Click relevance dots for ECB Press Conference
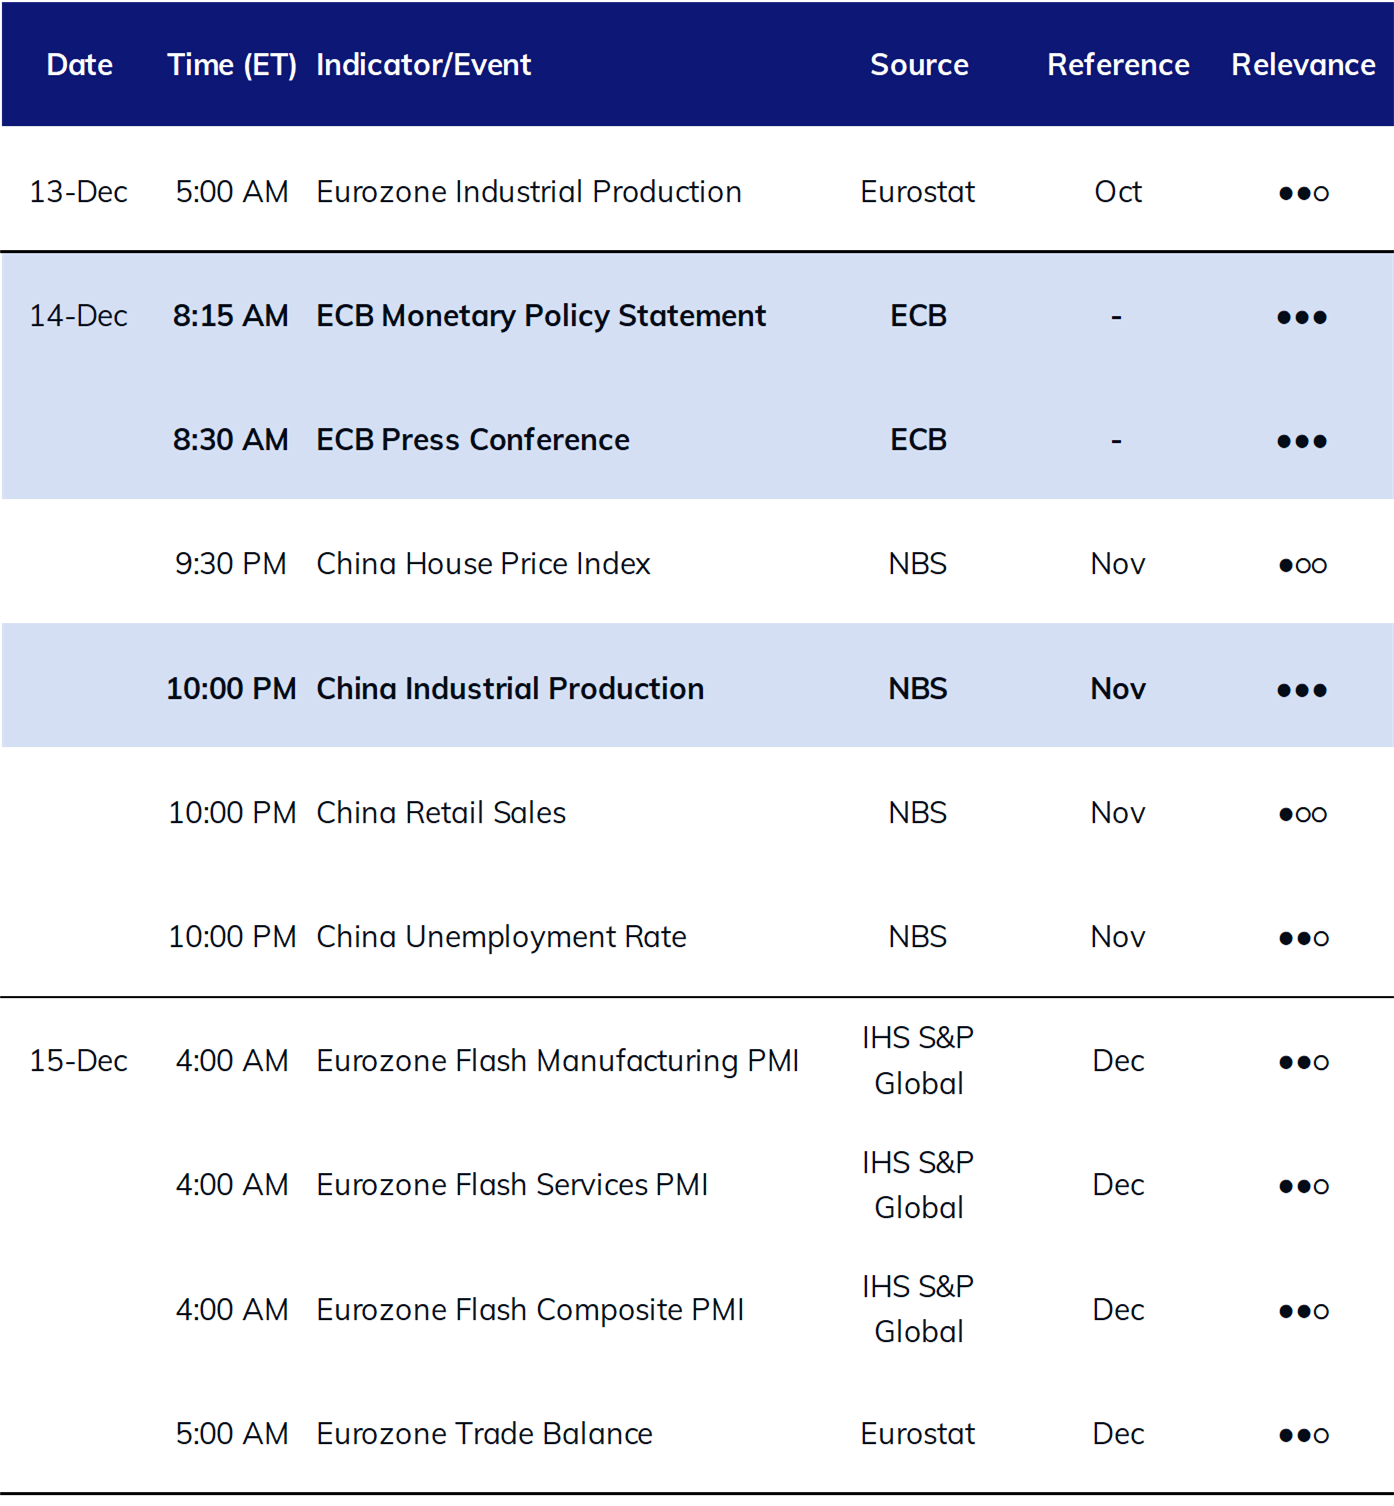This screenshot has height=1506, width=1394. (x=1302, y=441)
